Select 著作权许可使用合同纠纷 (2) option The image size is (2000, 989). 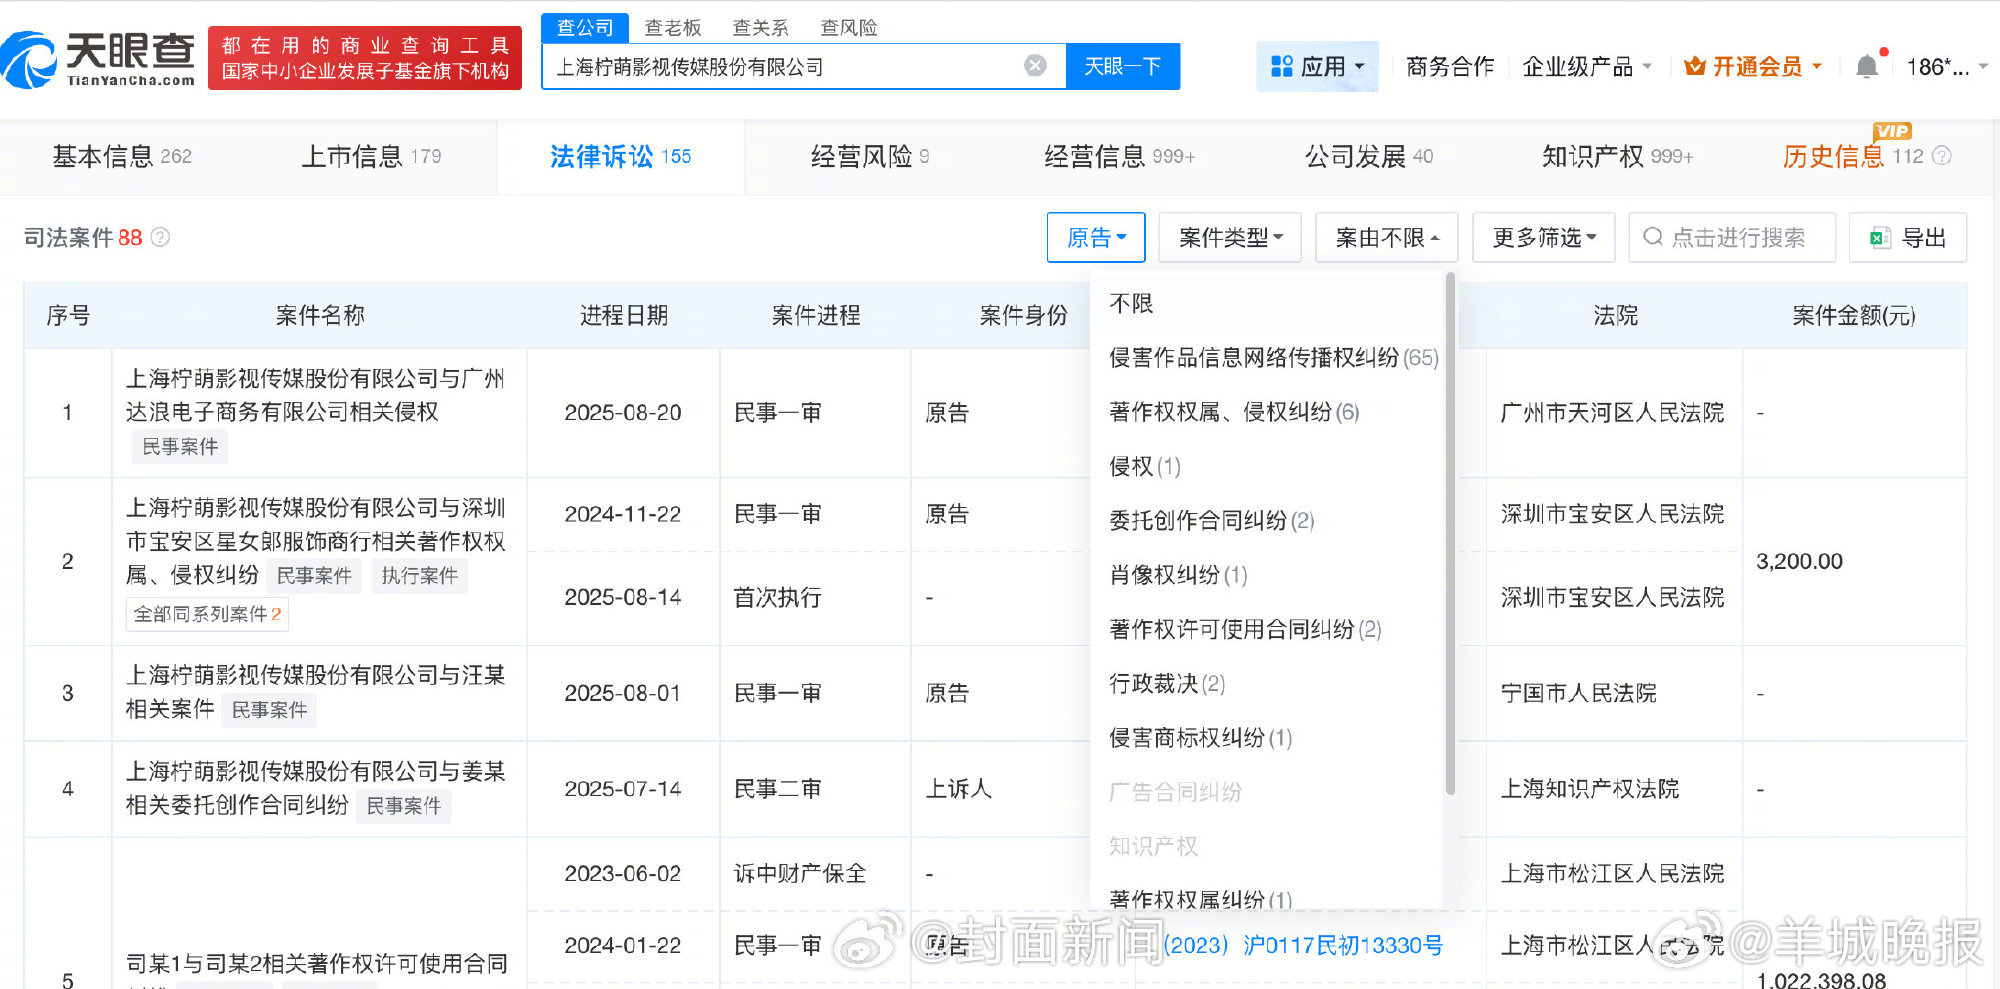tap(1245, 629)
